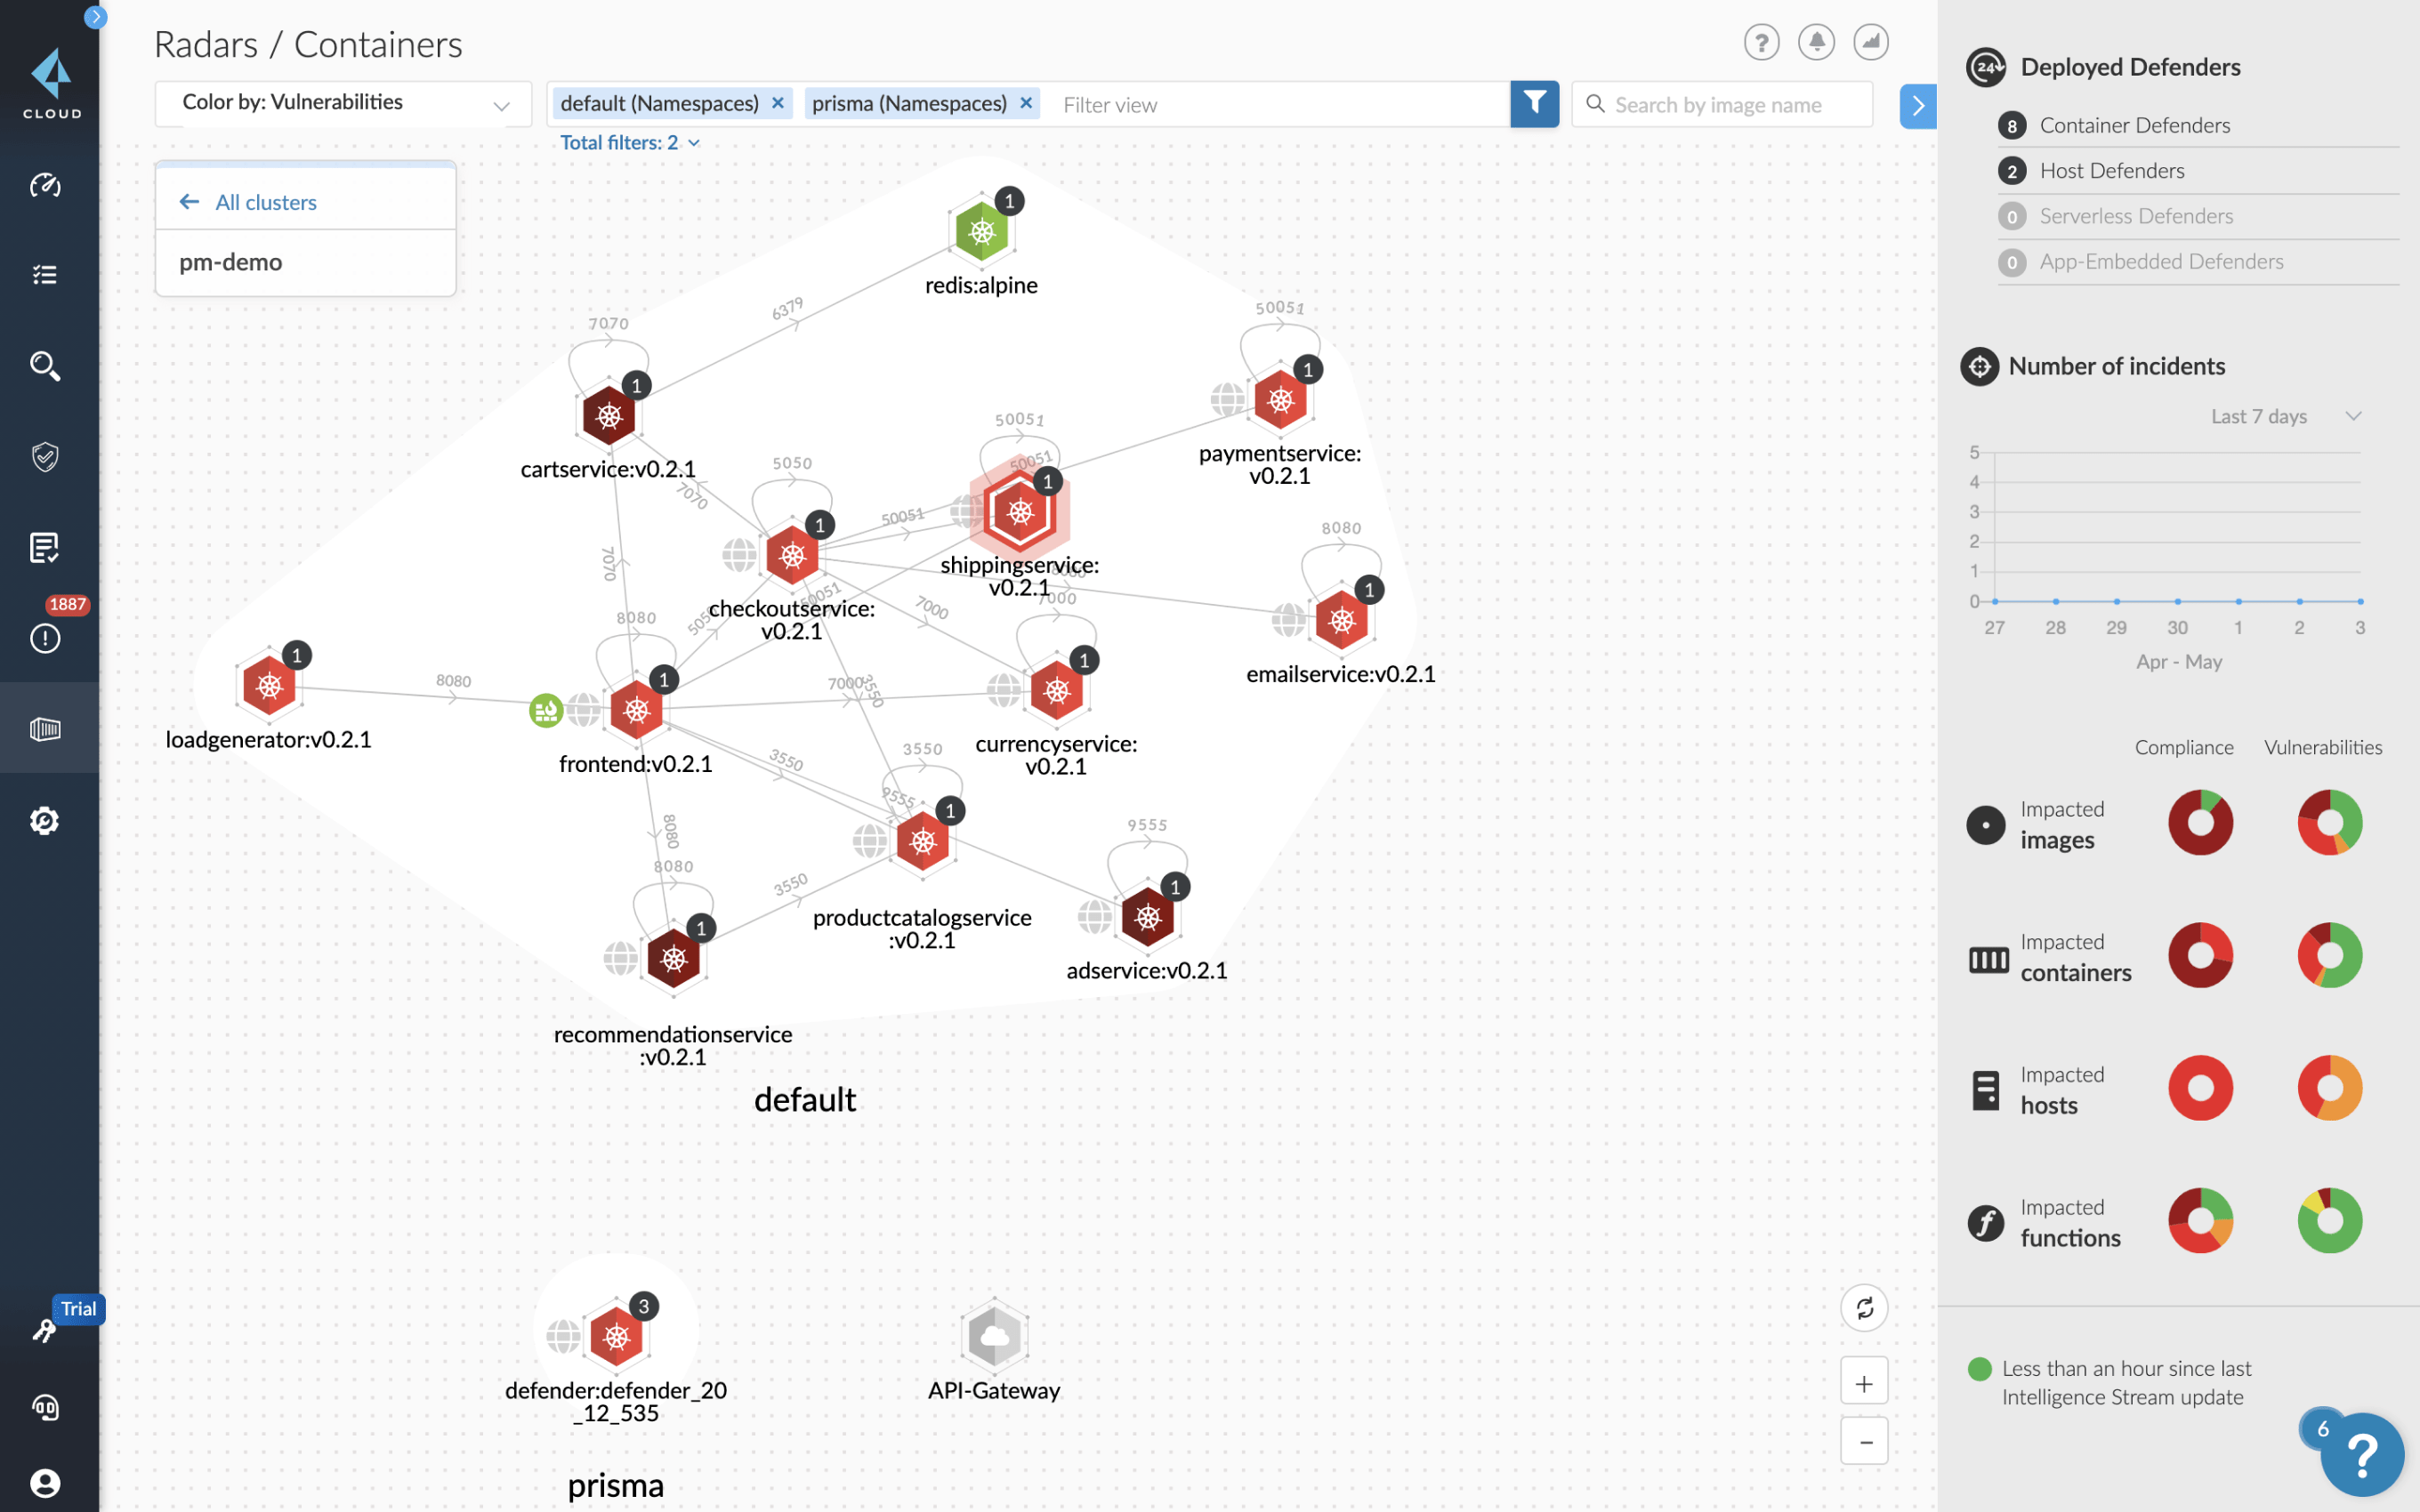
Task: Select the pm-demo cluster entry
Action: click(306, 262)
